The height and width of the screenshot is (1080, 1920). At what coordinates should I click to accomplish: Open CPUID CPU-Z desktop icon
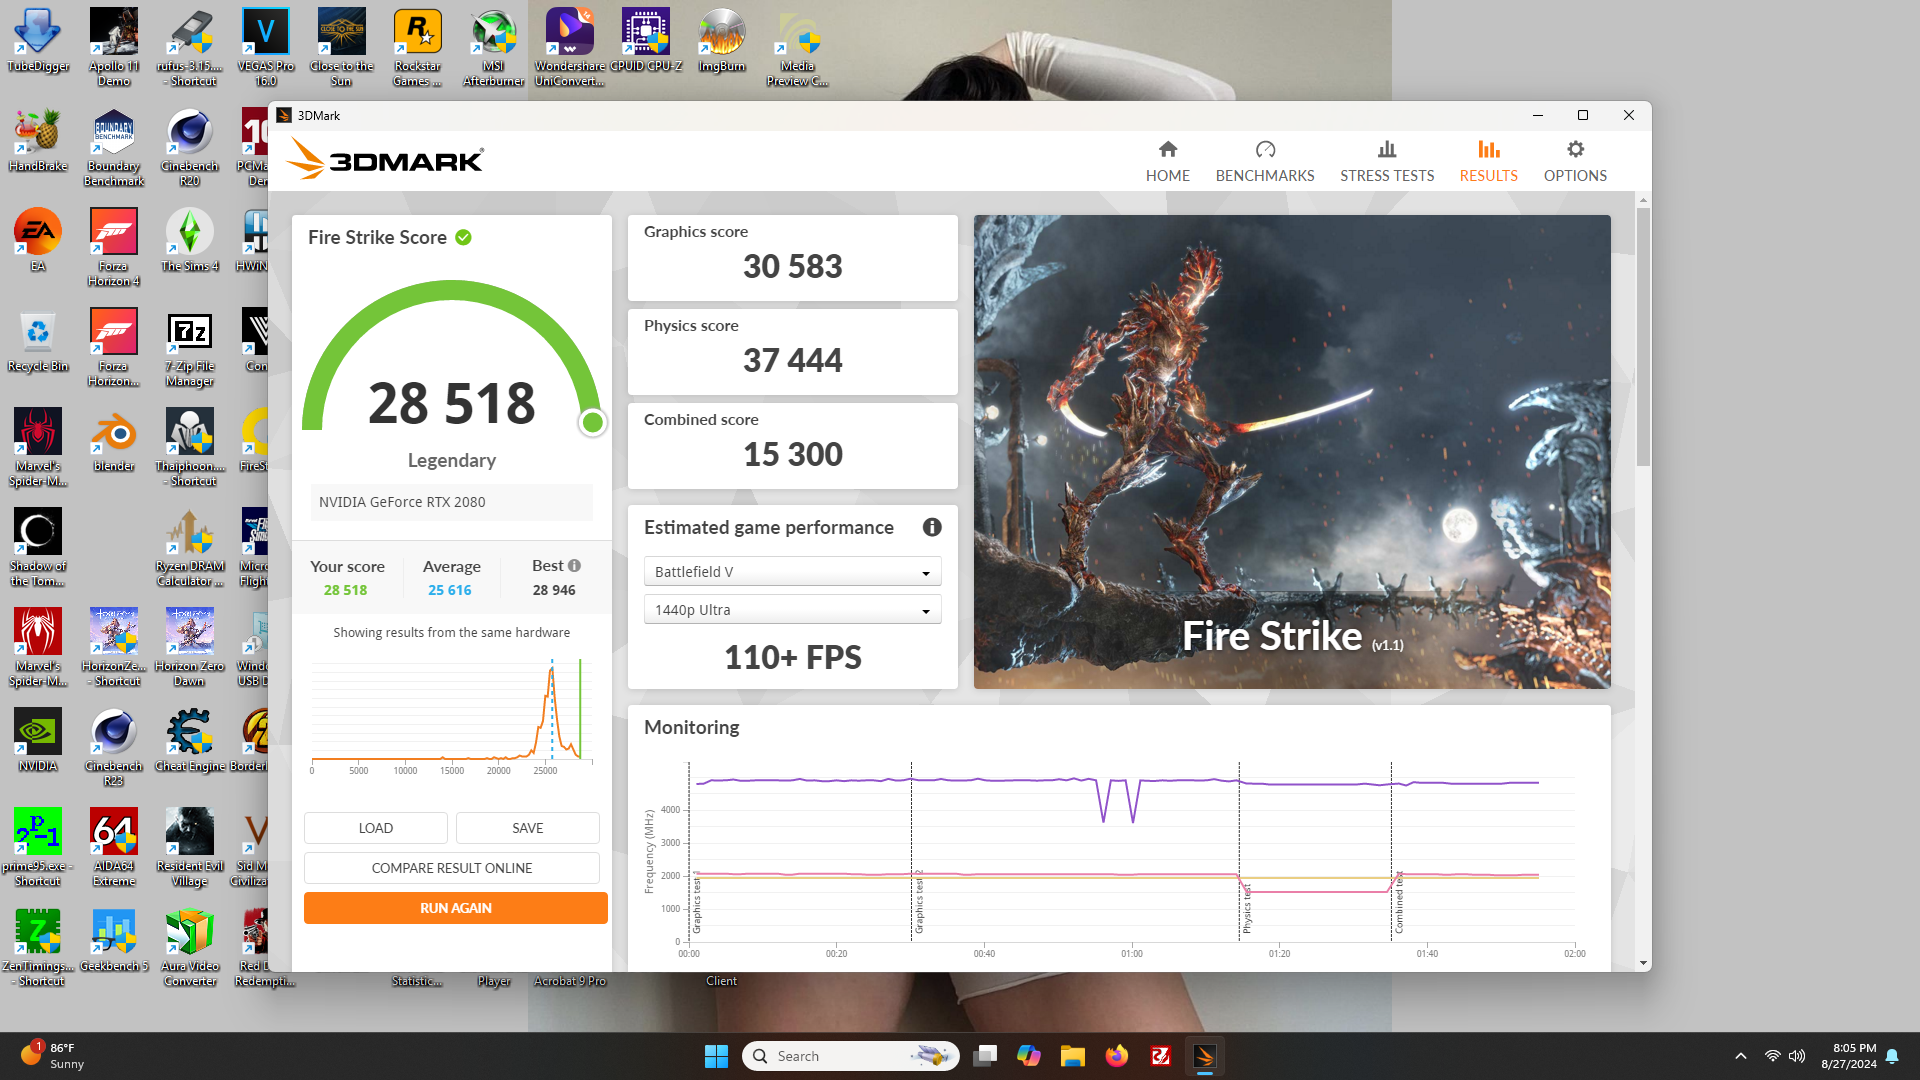pyautogui.click(x=646, y=41)
